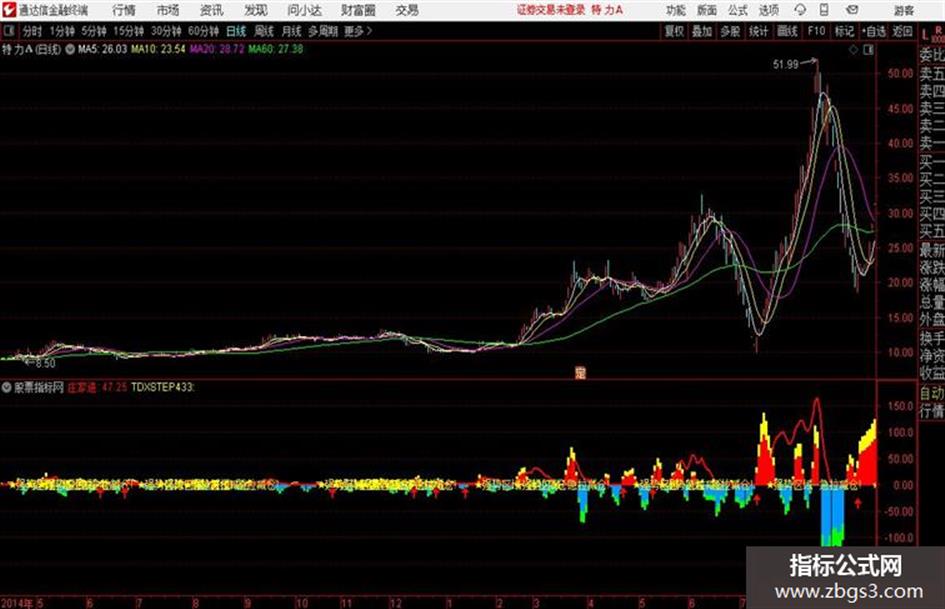Add stock via 自选 button

pos(873,31)
